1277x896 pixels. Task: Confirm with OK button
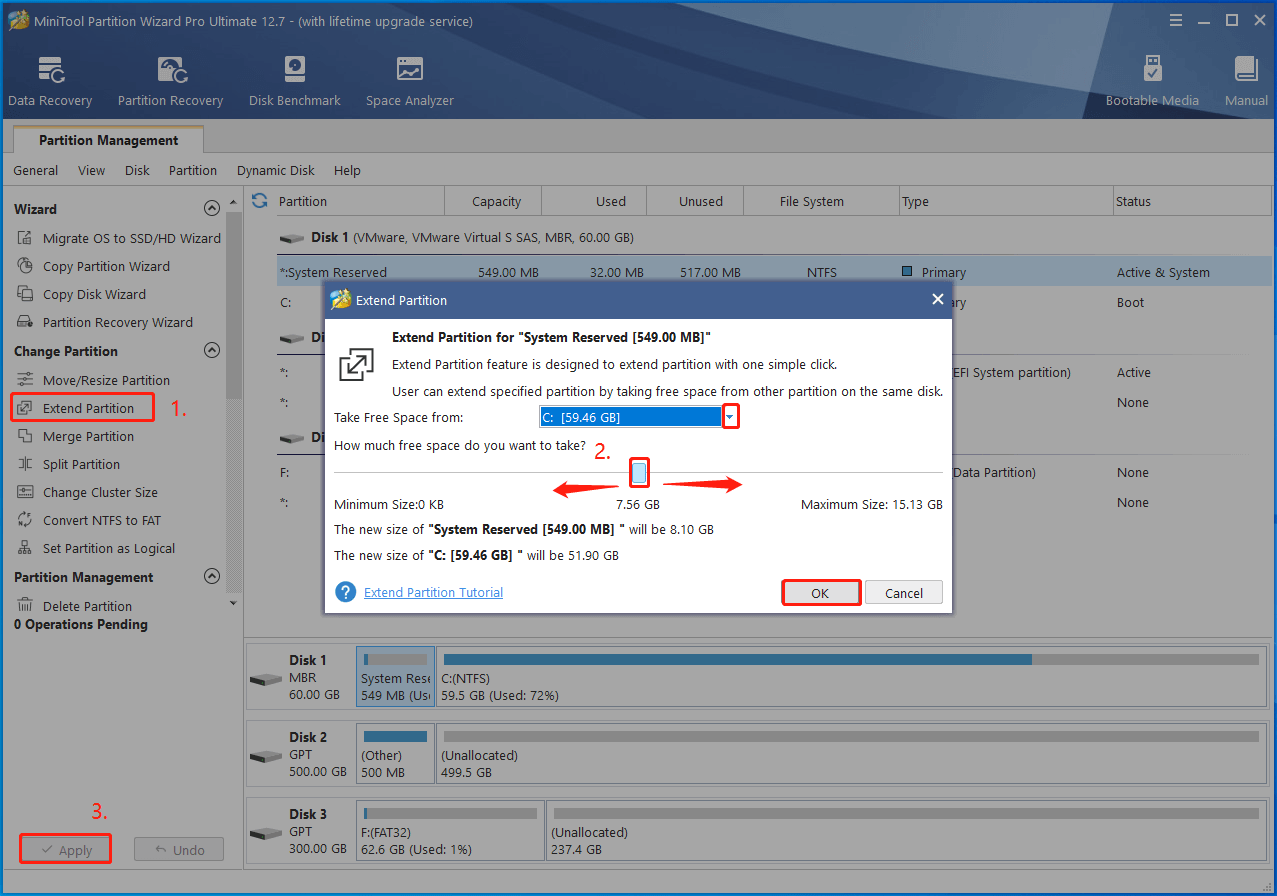[820, 593]
